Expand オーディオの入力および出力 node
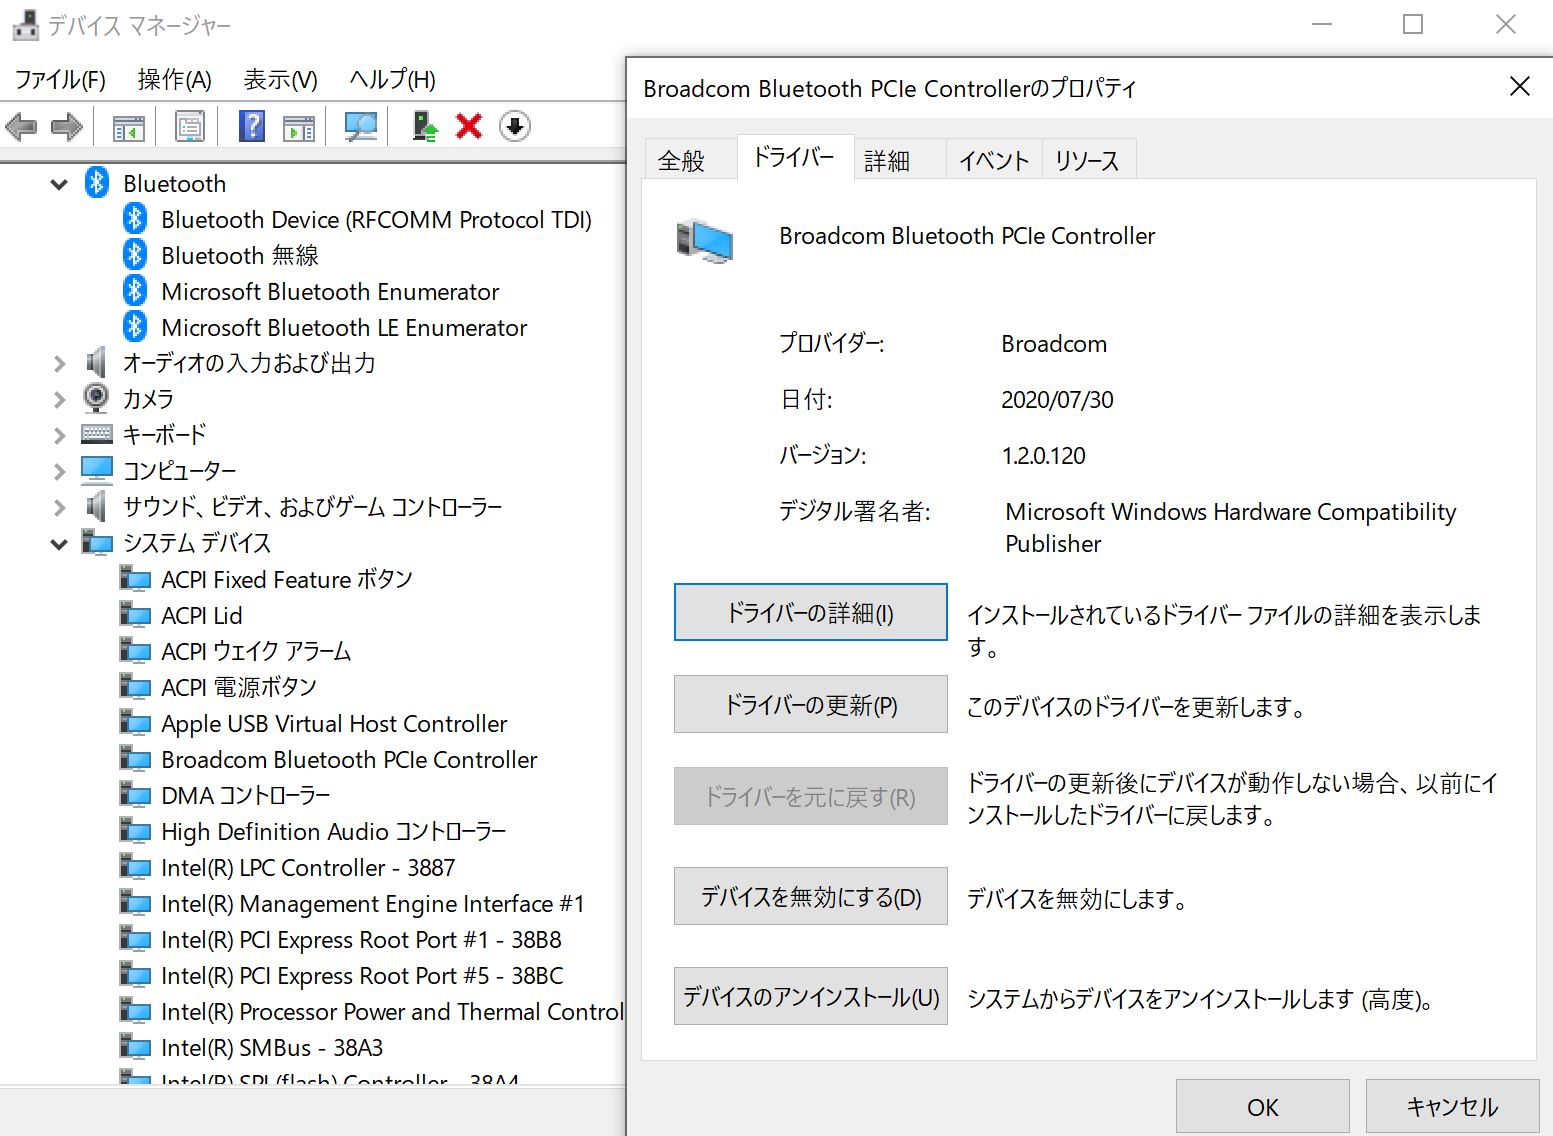The width and height of the screenshot is (1553, 1136). [59, 364]
